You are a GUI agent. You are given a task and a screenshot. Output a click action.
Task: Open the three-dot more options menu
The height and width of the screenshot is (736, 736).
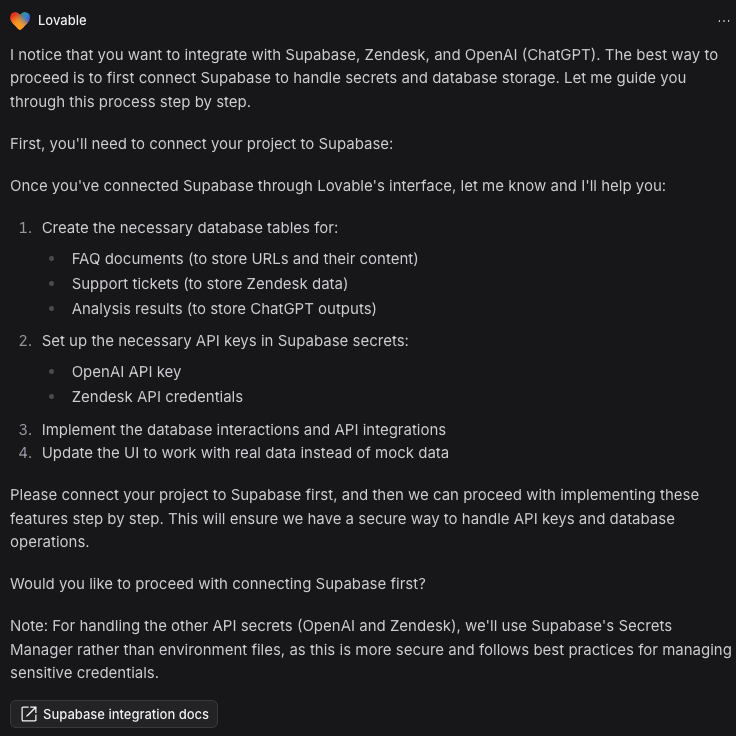[724, 20]
